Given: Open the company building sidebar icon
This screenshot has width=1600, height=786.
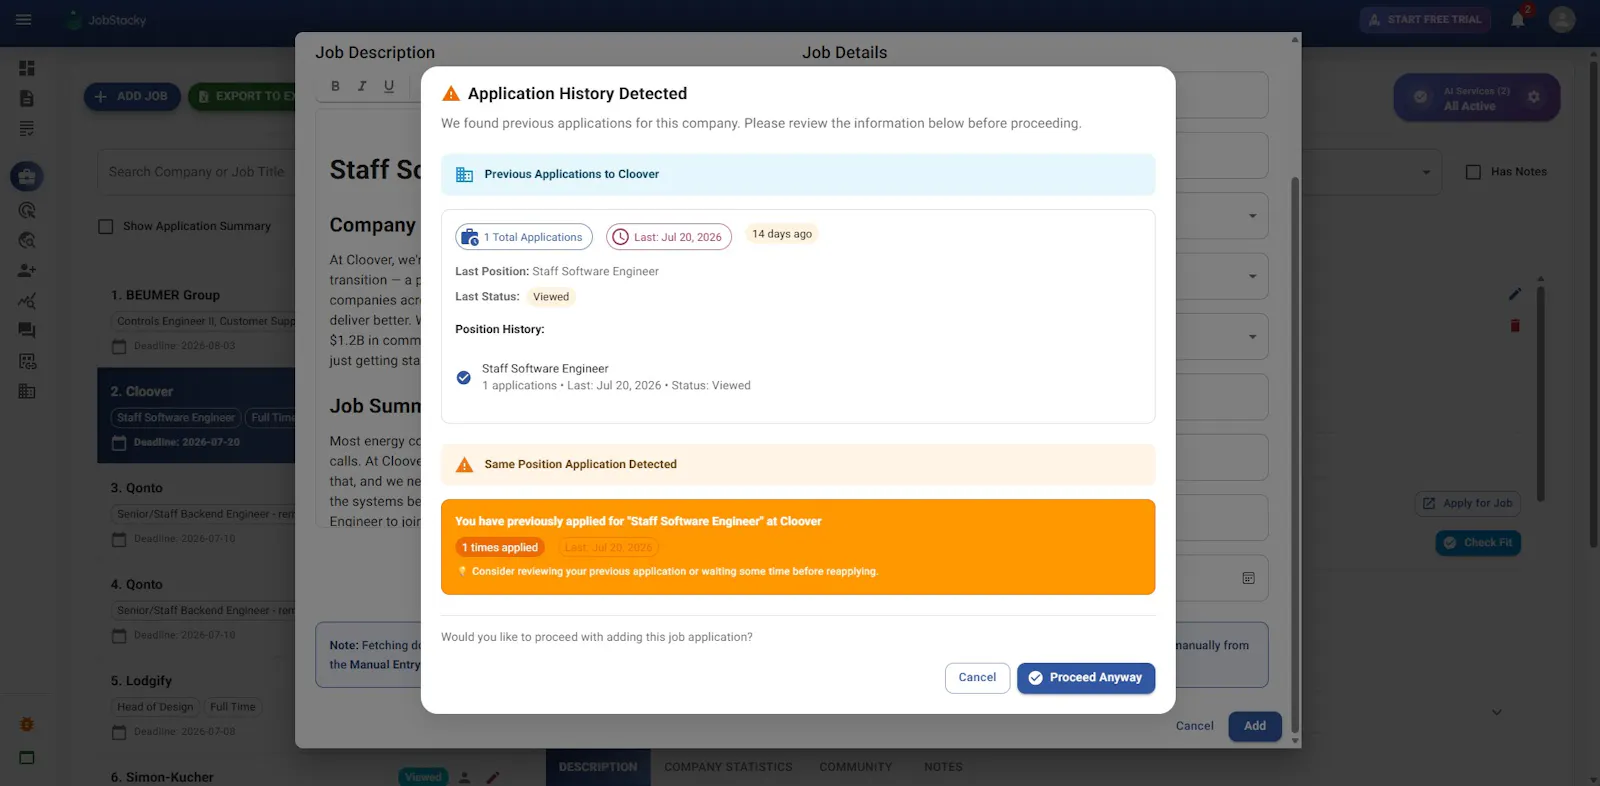Looking at the screenshot, I should pyautogui.click(x=27, y=391).
